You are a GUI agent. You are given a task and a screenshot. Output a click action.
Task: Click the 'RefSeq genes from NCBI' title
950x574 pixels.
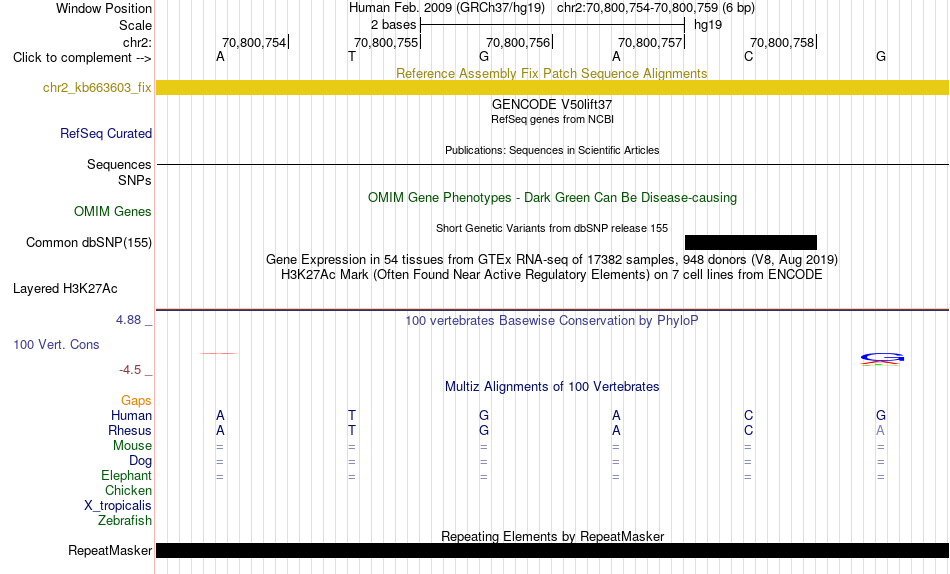[x=552, y=119]
